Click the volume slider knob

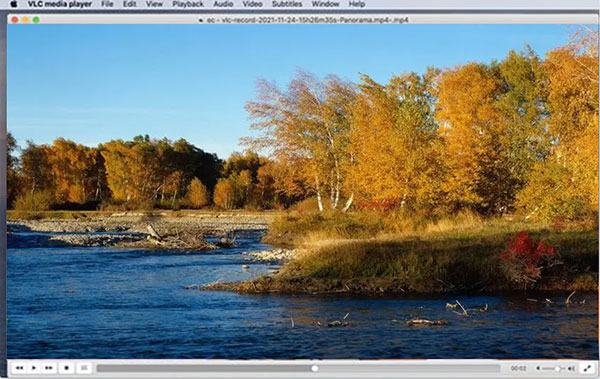558,369
